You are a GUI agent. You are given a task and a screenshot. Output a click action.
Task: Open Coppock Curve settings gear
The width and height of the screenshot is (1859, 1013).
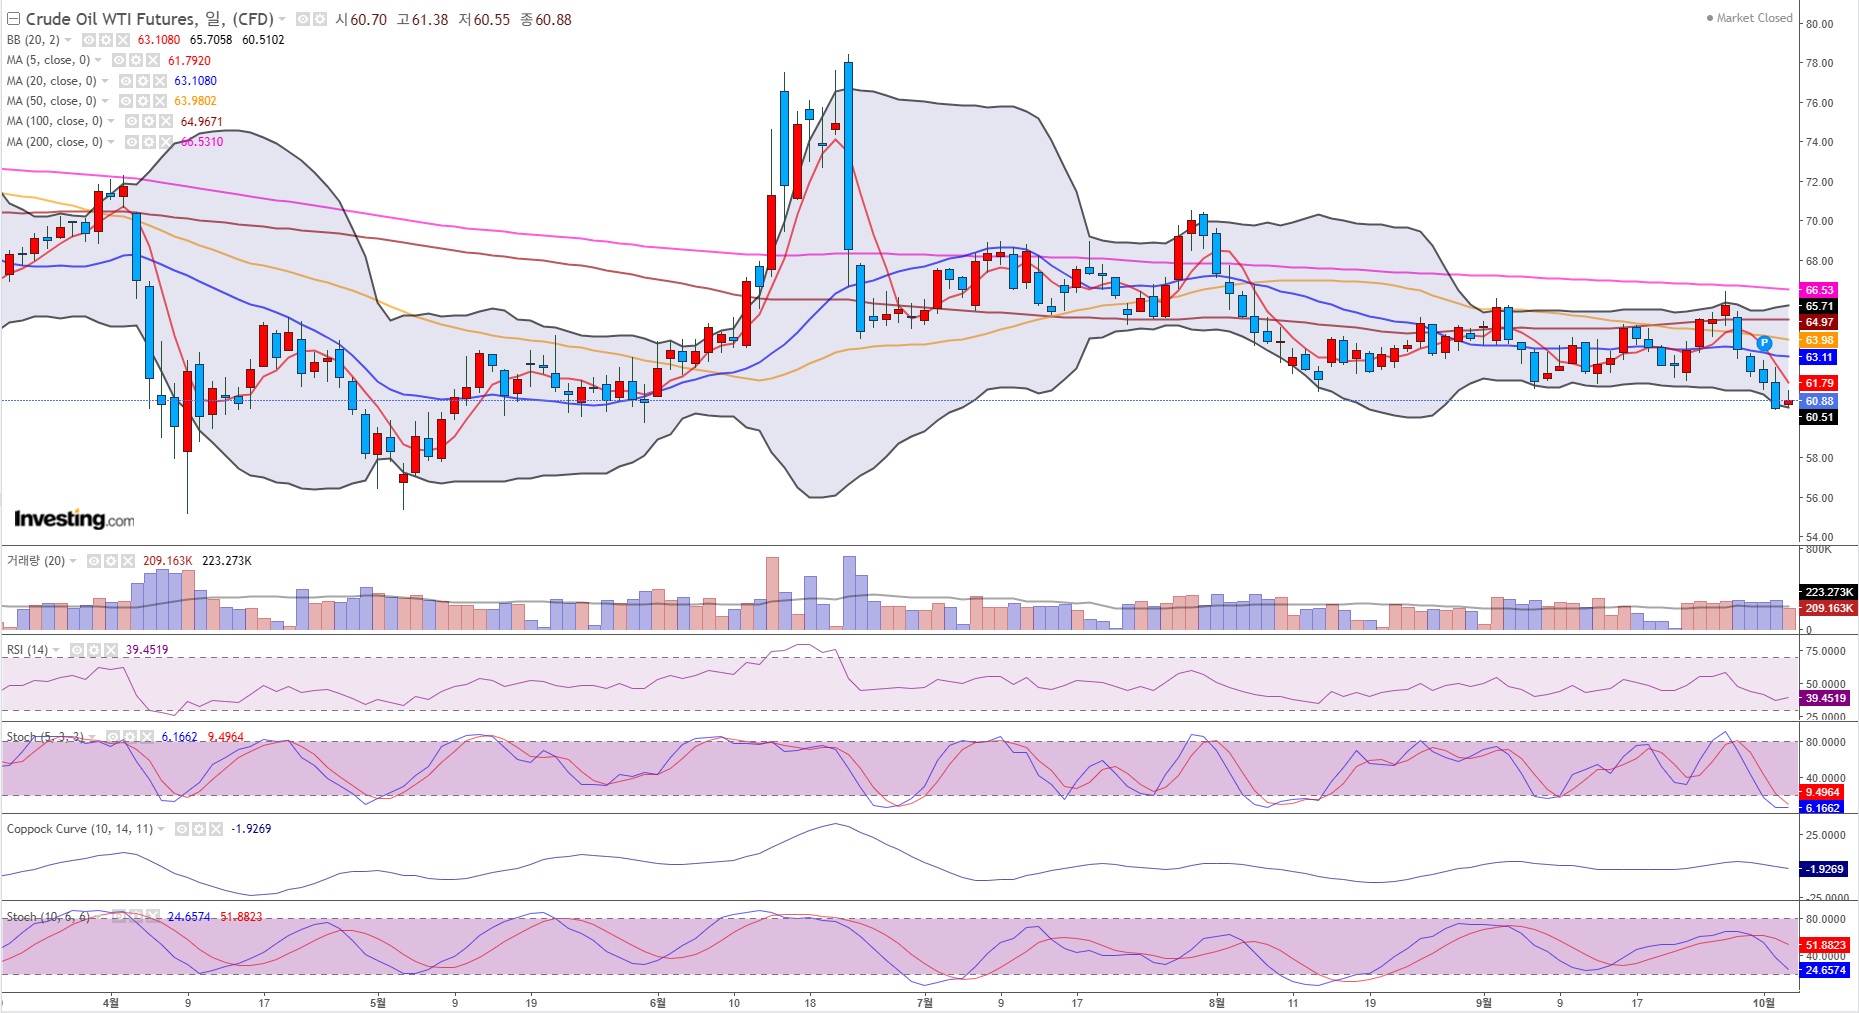[x=200, y=829]
